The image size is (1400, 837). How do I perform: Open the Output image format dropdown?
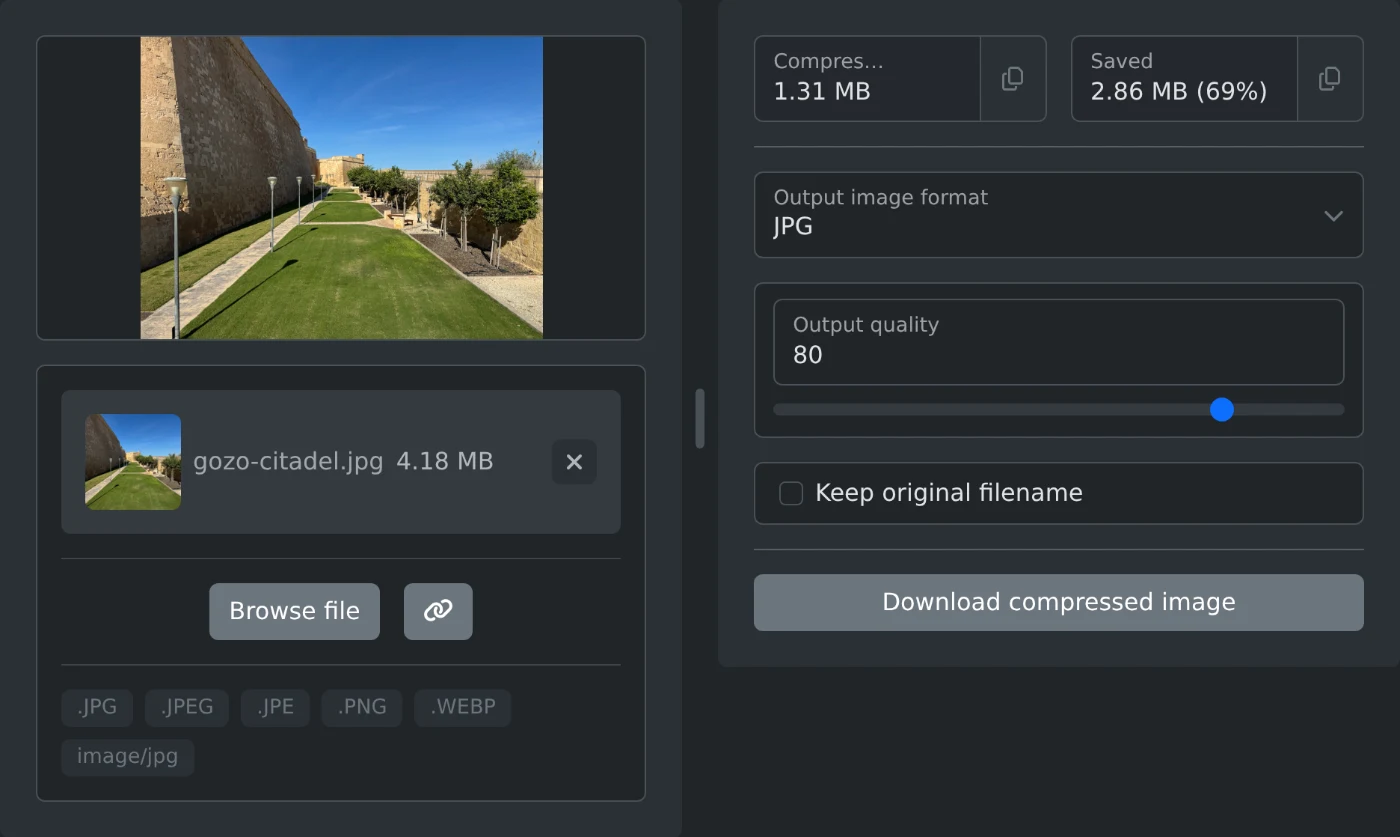tap(1059, 215)
